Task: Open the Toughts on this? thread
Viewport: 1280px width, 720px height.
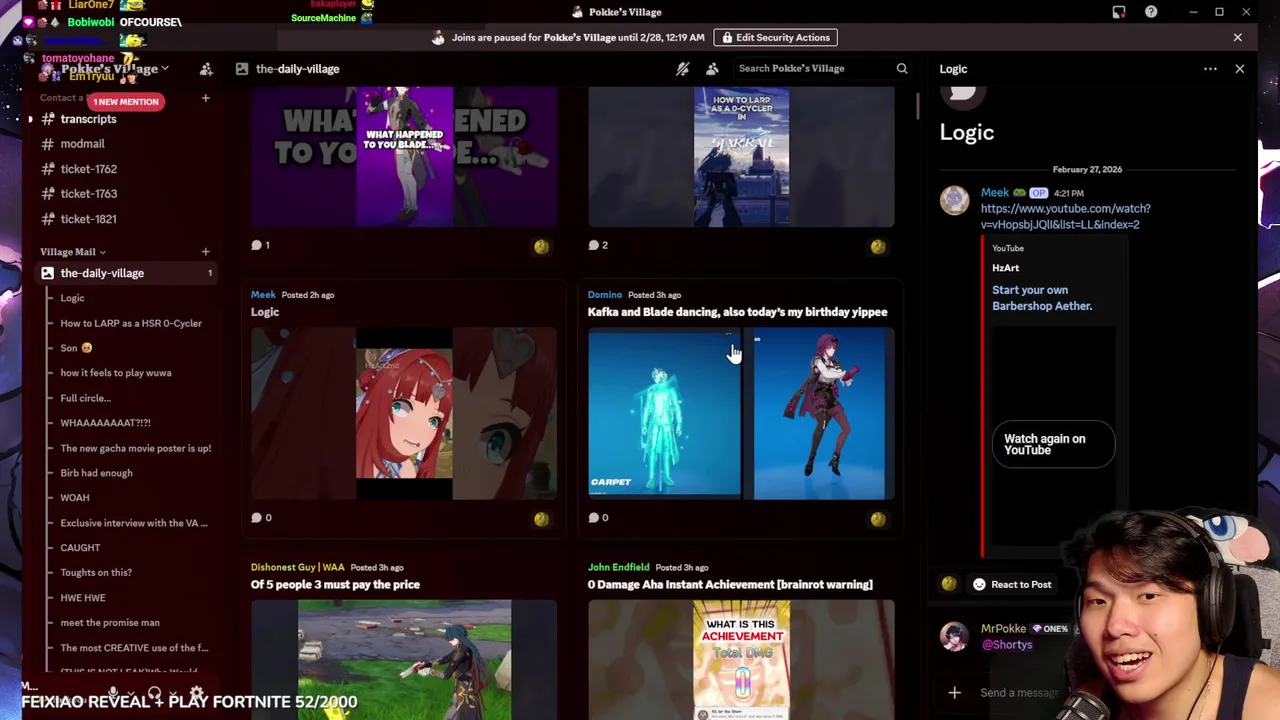Action: point(96,573)
